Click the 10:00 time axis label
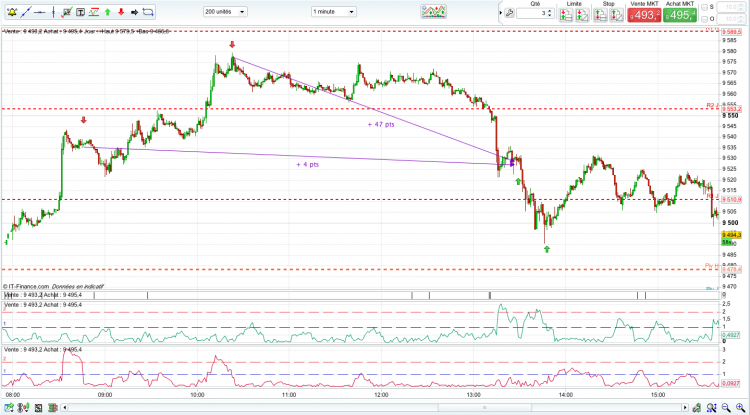 pyautogui.click(x=197, y=395)
